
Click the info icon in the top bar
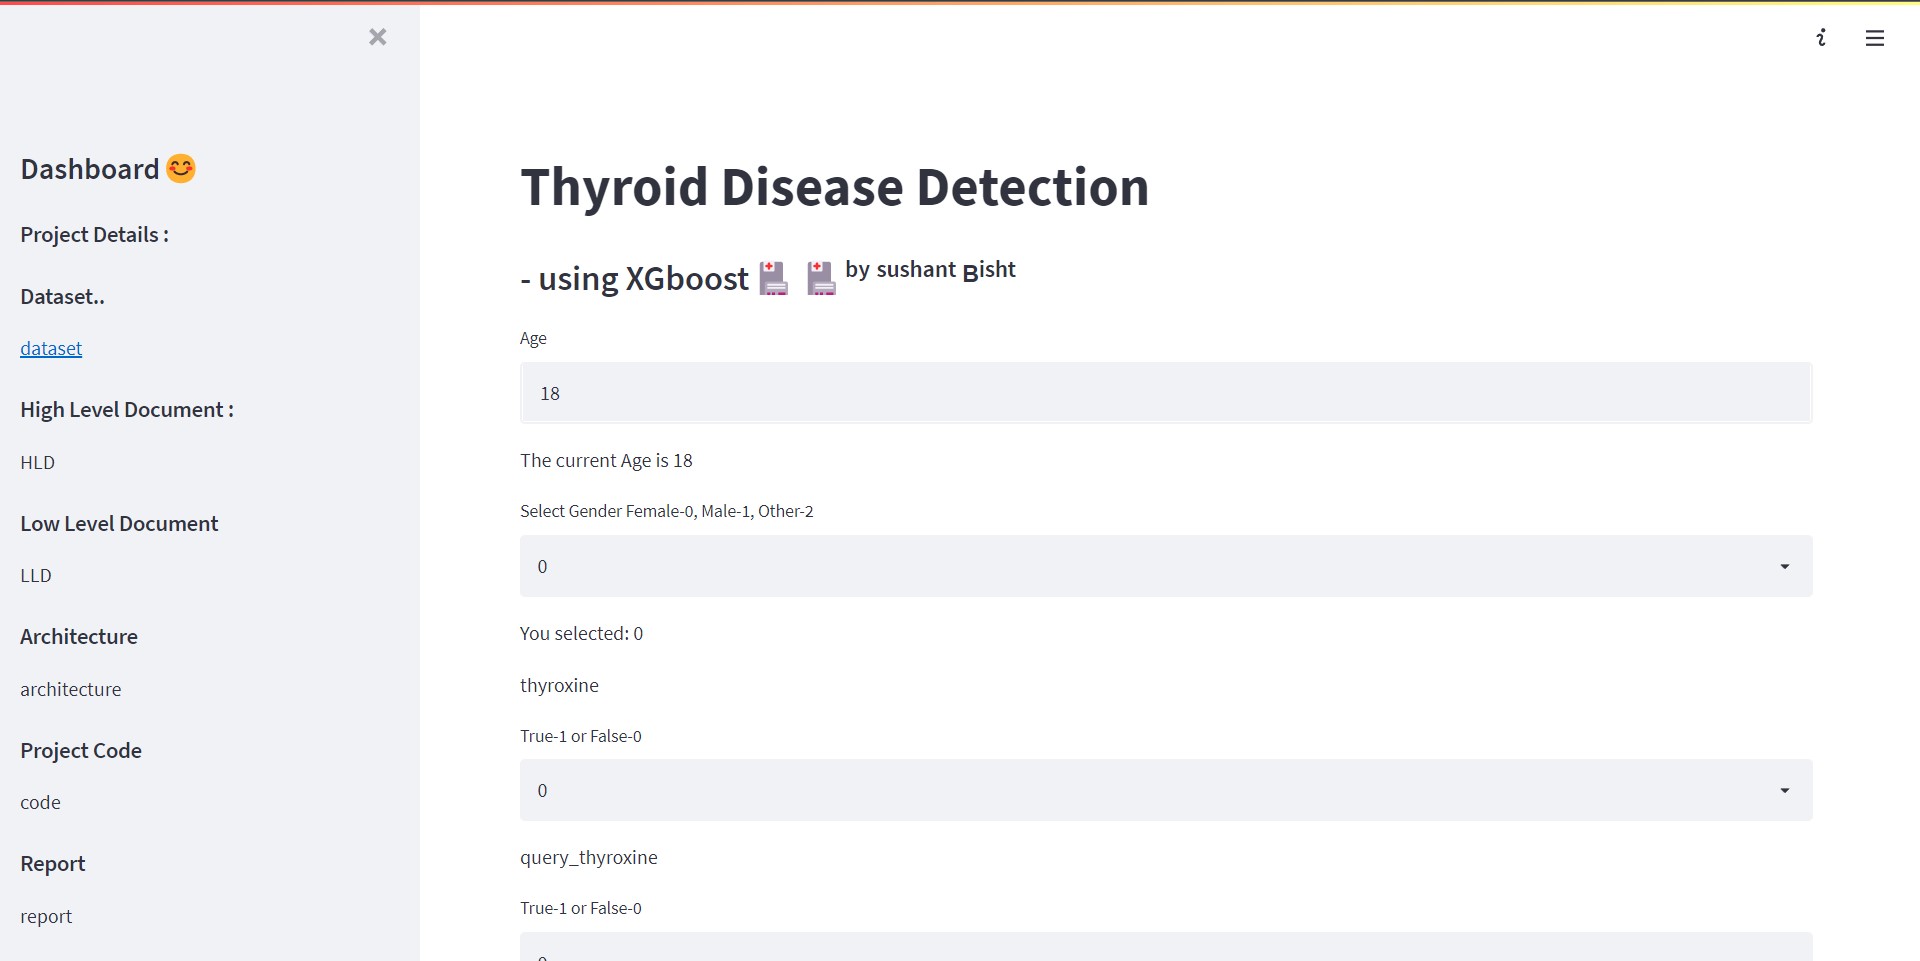[x=1821, y=38]
